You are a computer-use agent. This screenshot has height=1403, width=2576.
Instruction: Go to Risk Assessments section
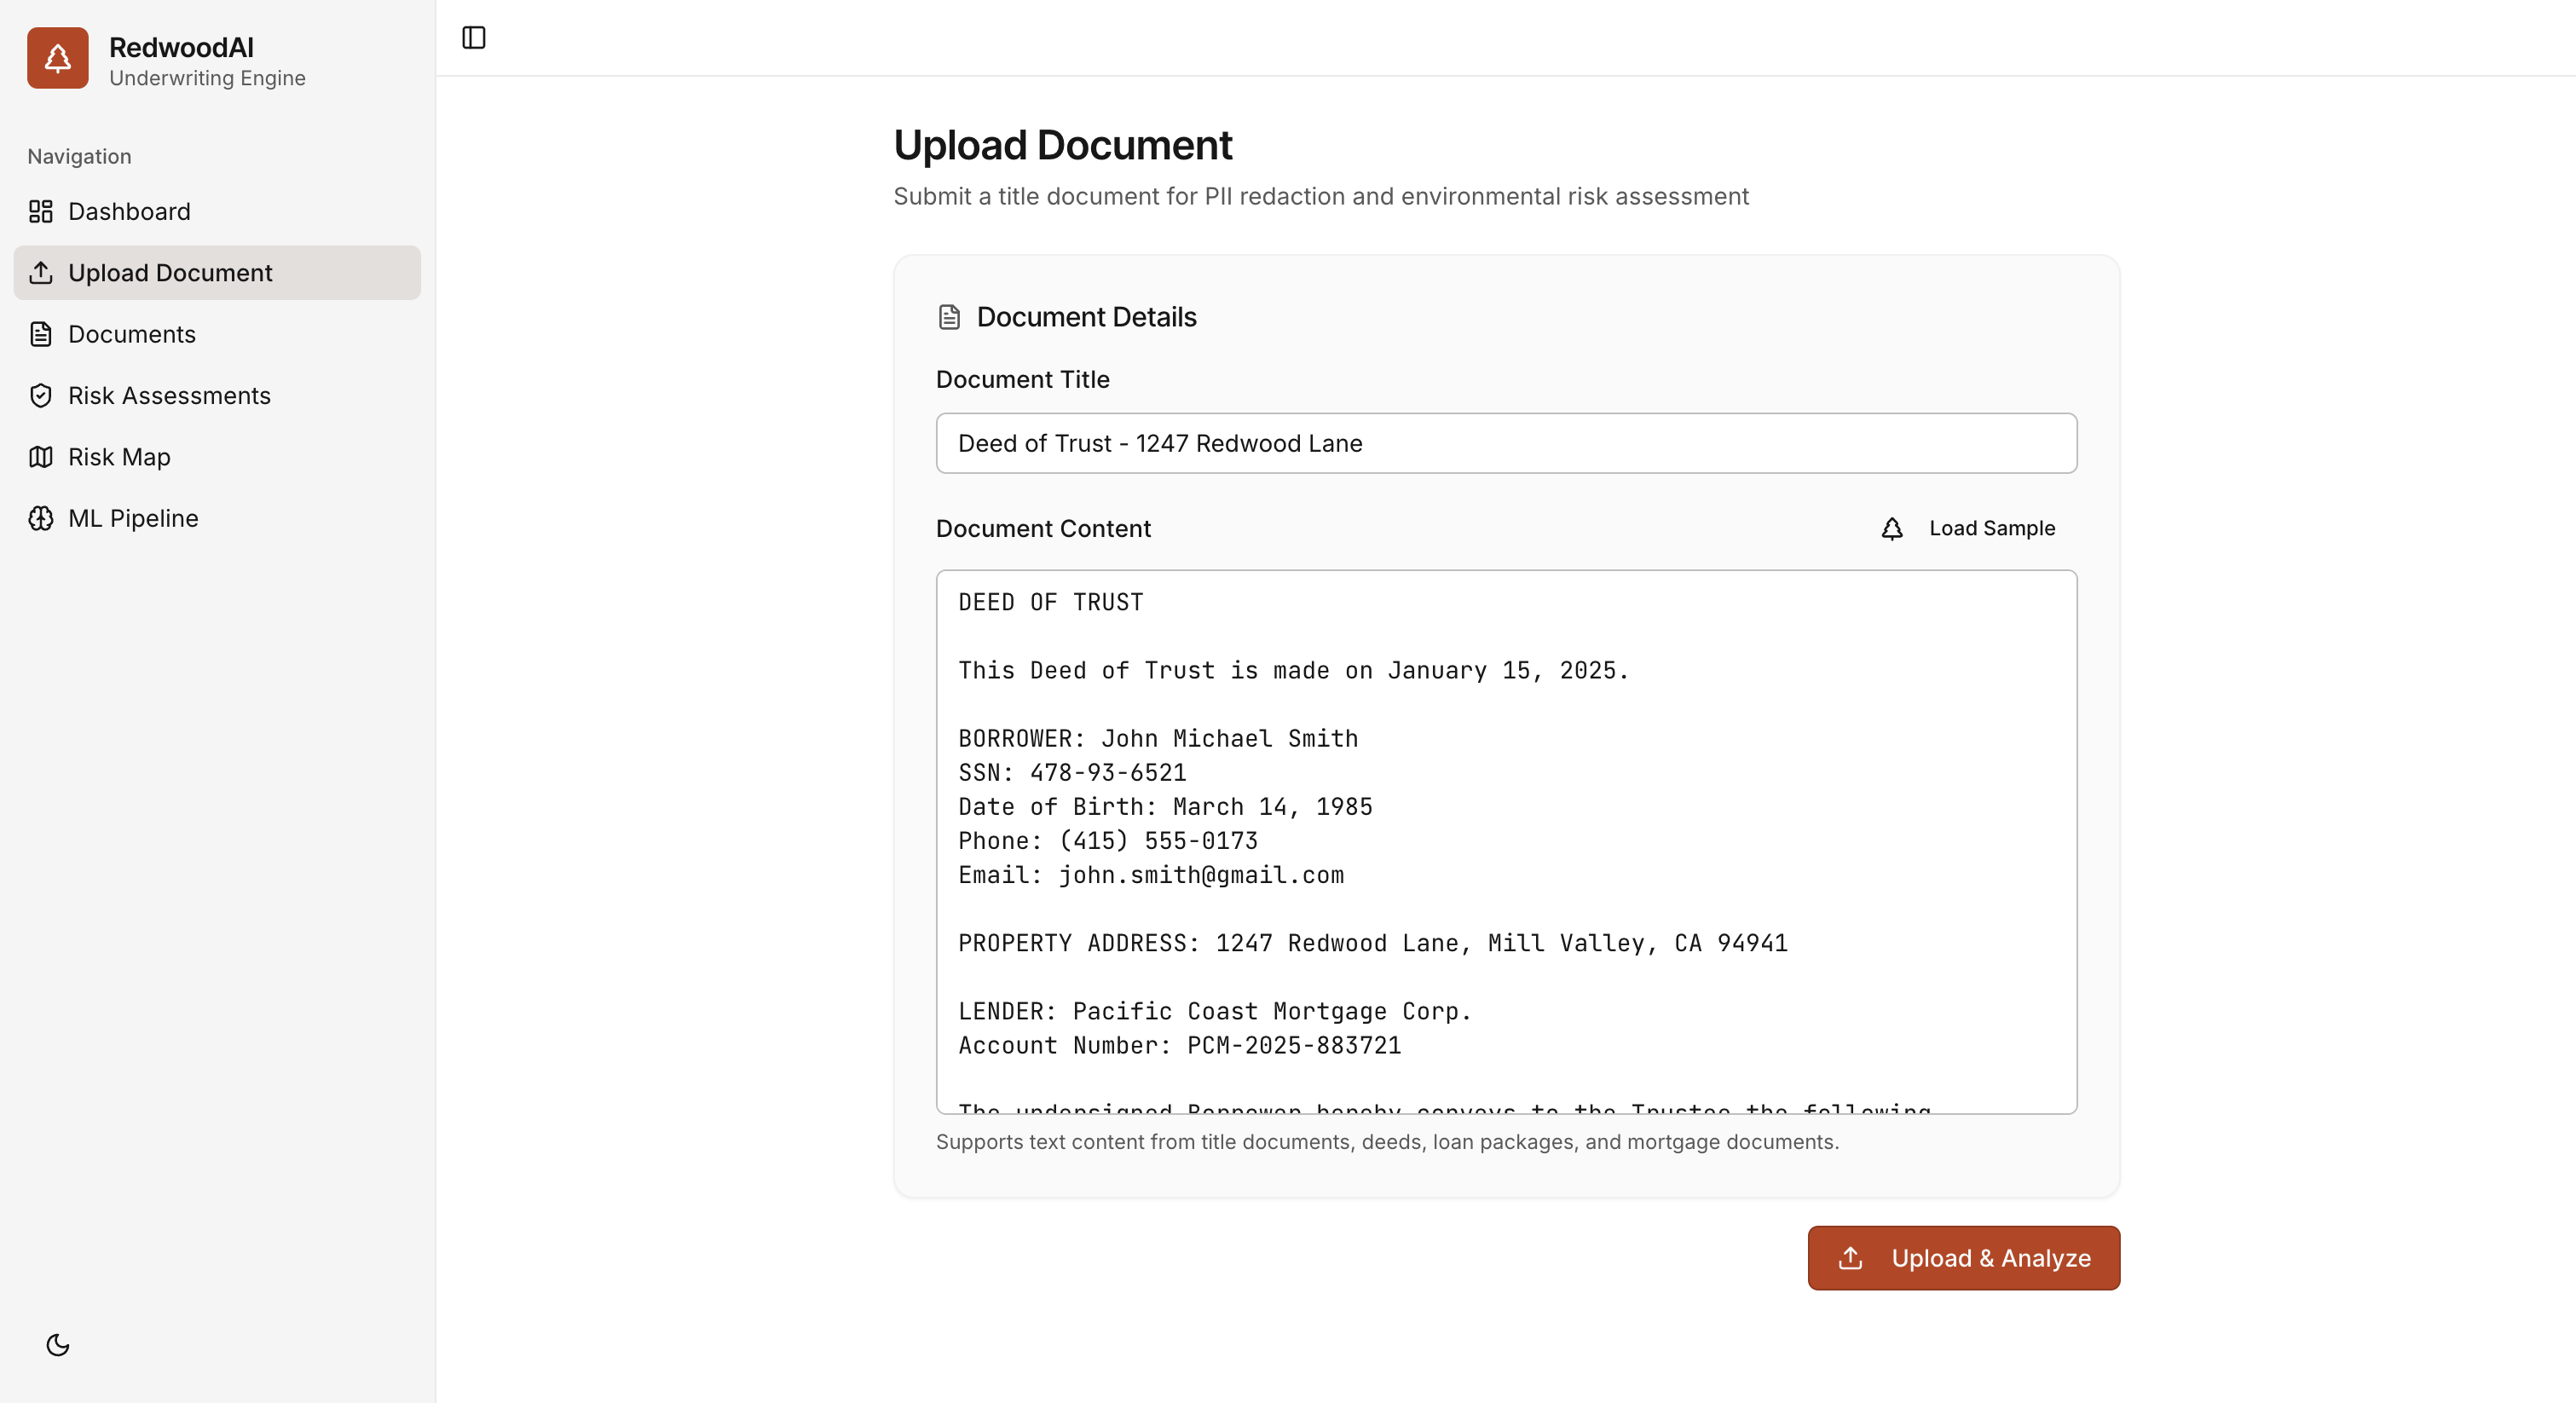[169, 395]
